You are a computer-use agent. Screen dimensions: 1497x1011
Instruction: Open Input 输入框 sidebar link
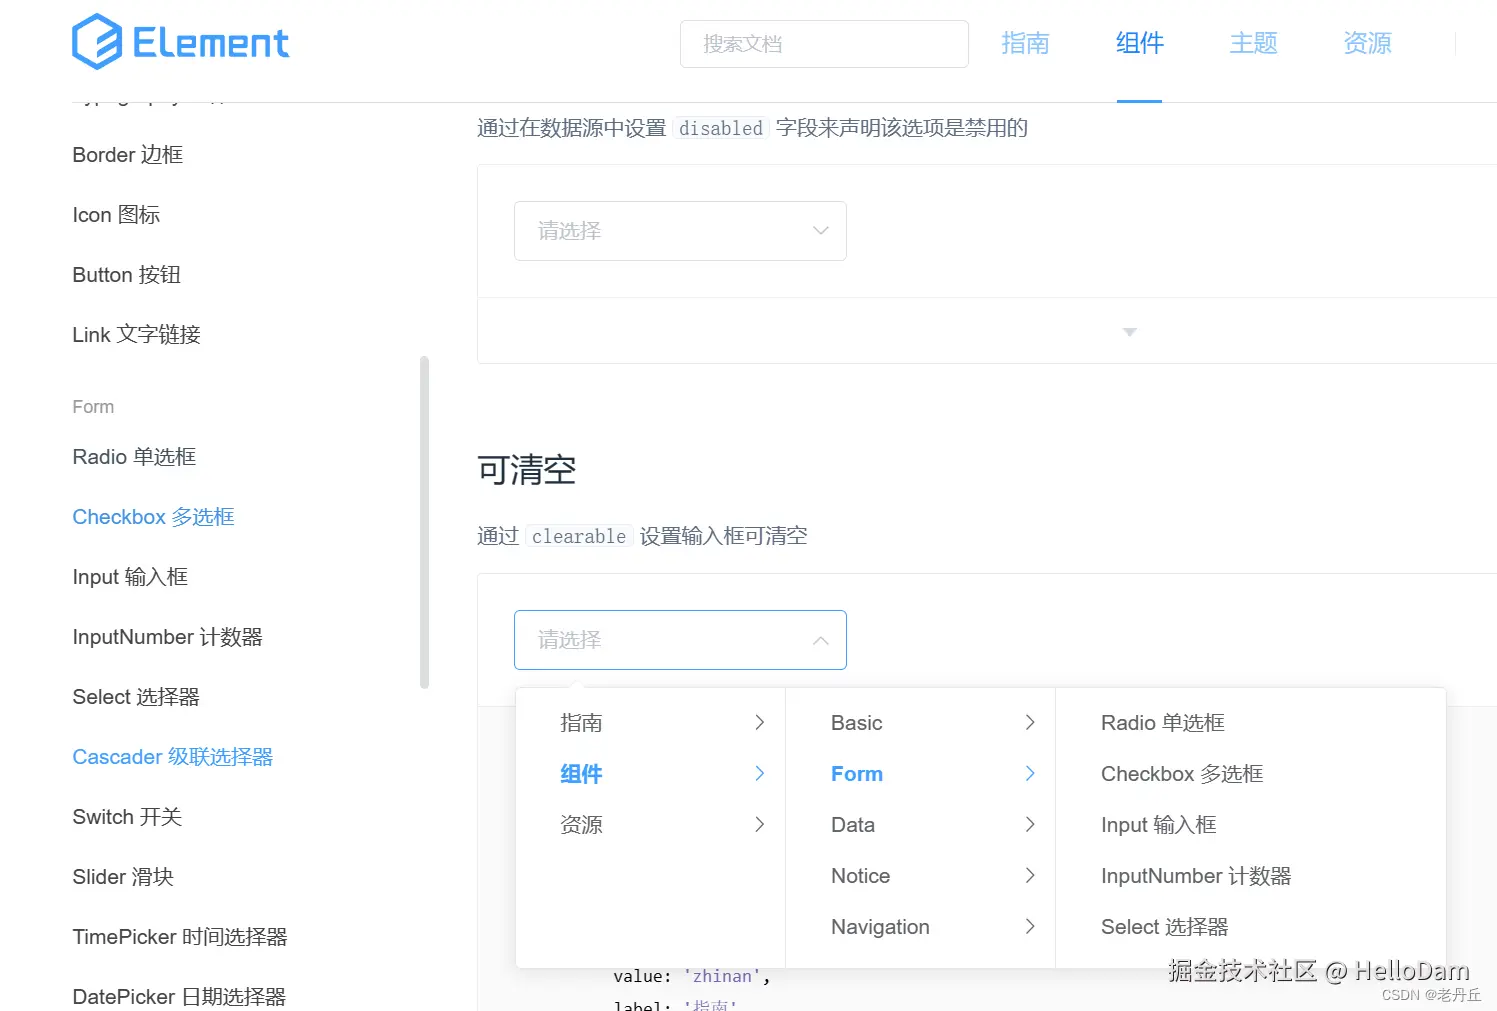pyautogui.click(x=130, y=577)
